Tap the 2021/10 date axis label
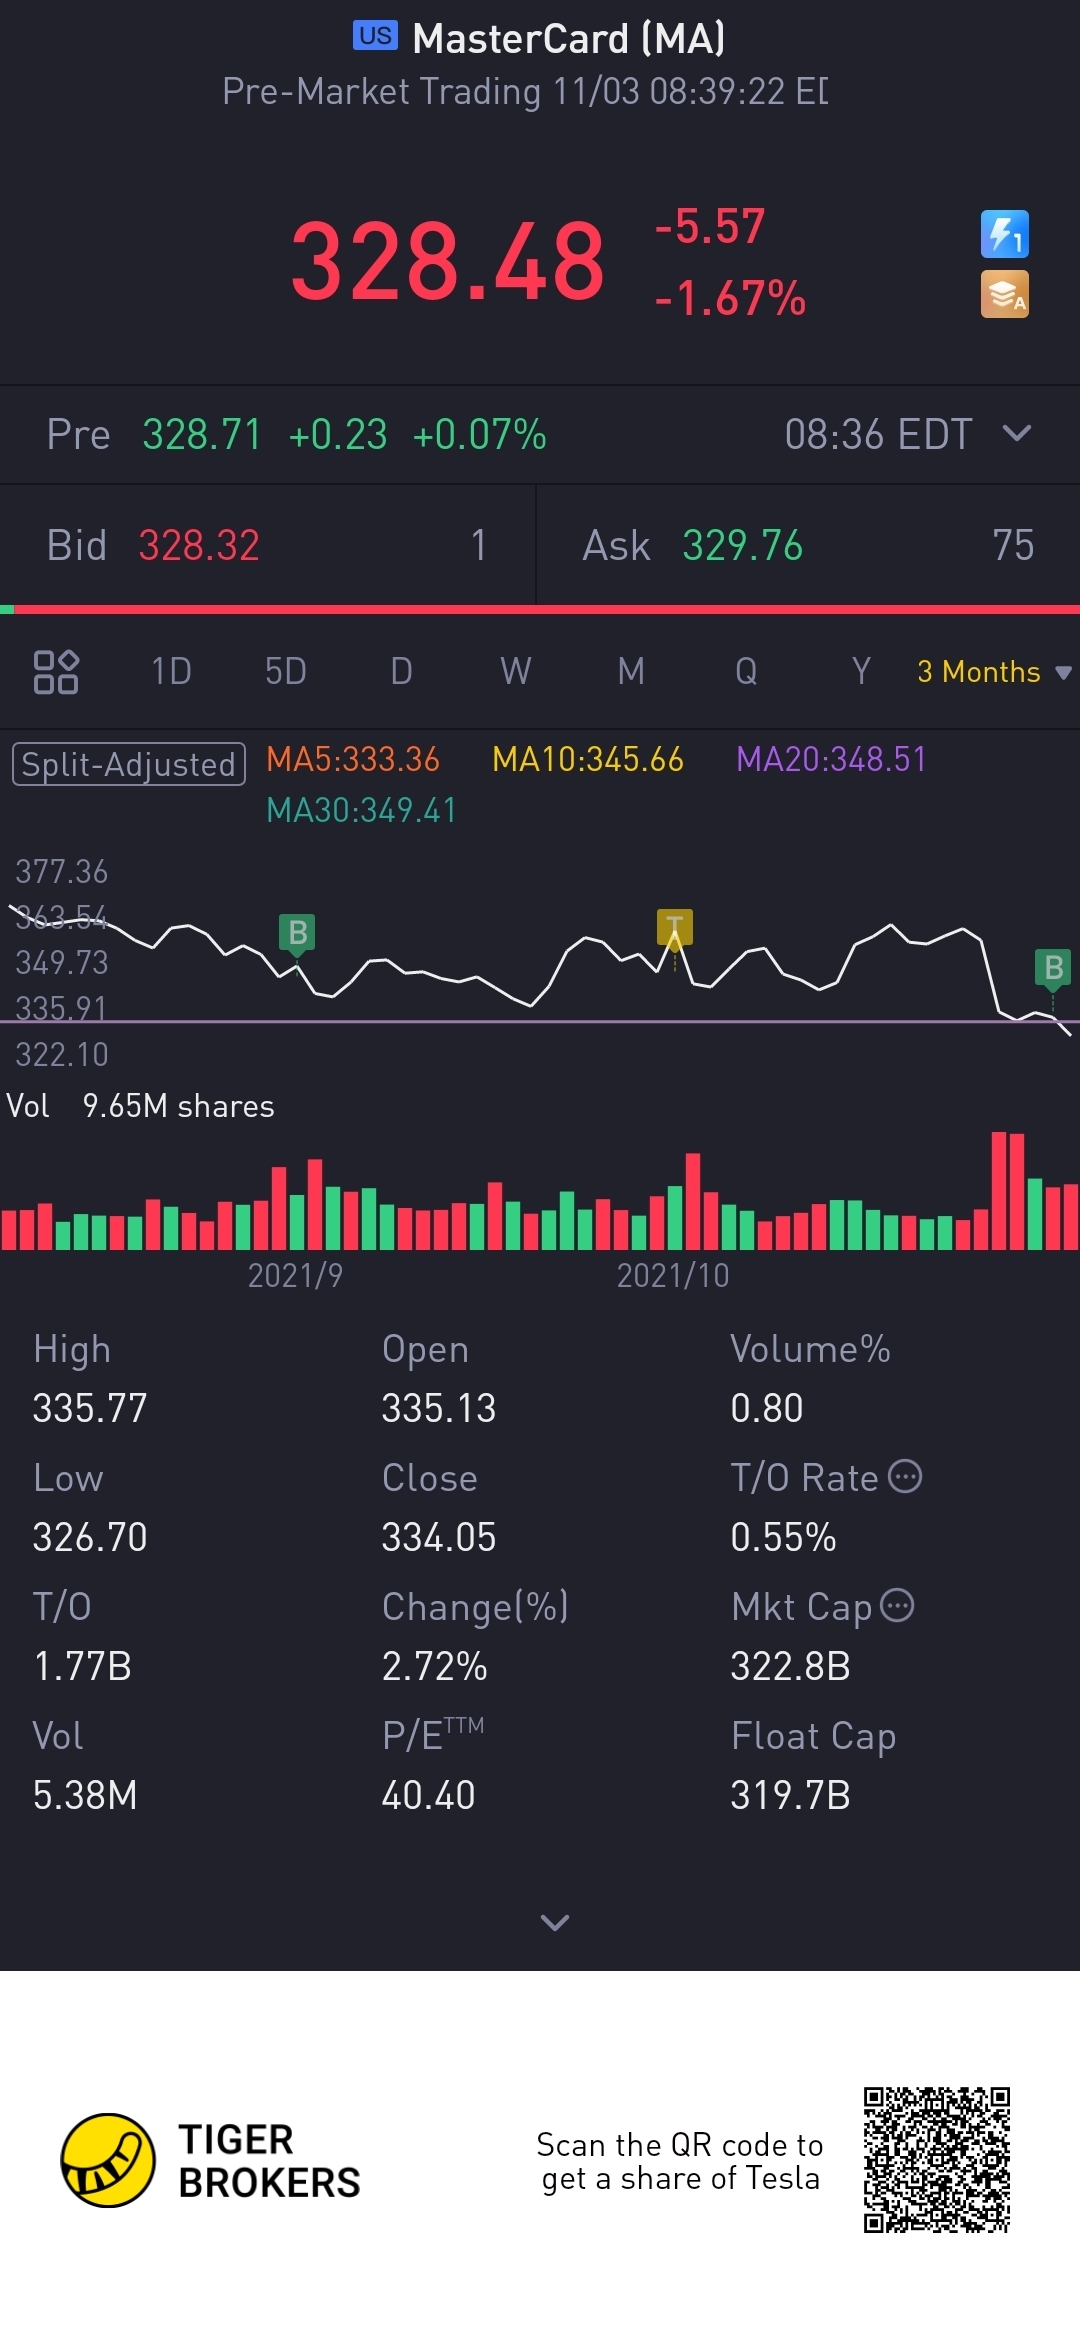The height and width of the screenshot is (2351, 1080). tap(673, 1275)
